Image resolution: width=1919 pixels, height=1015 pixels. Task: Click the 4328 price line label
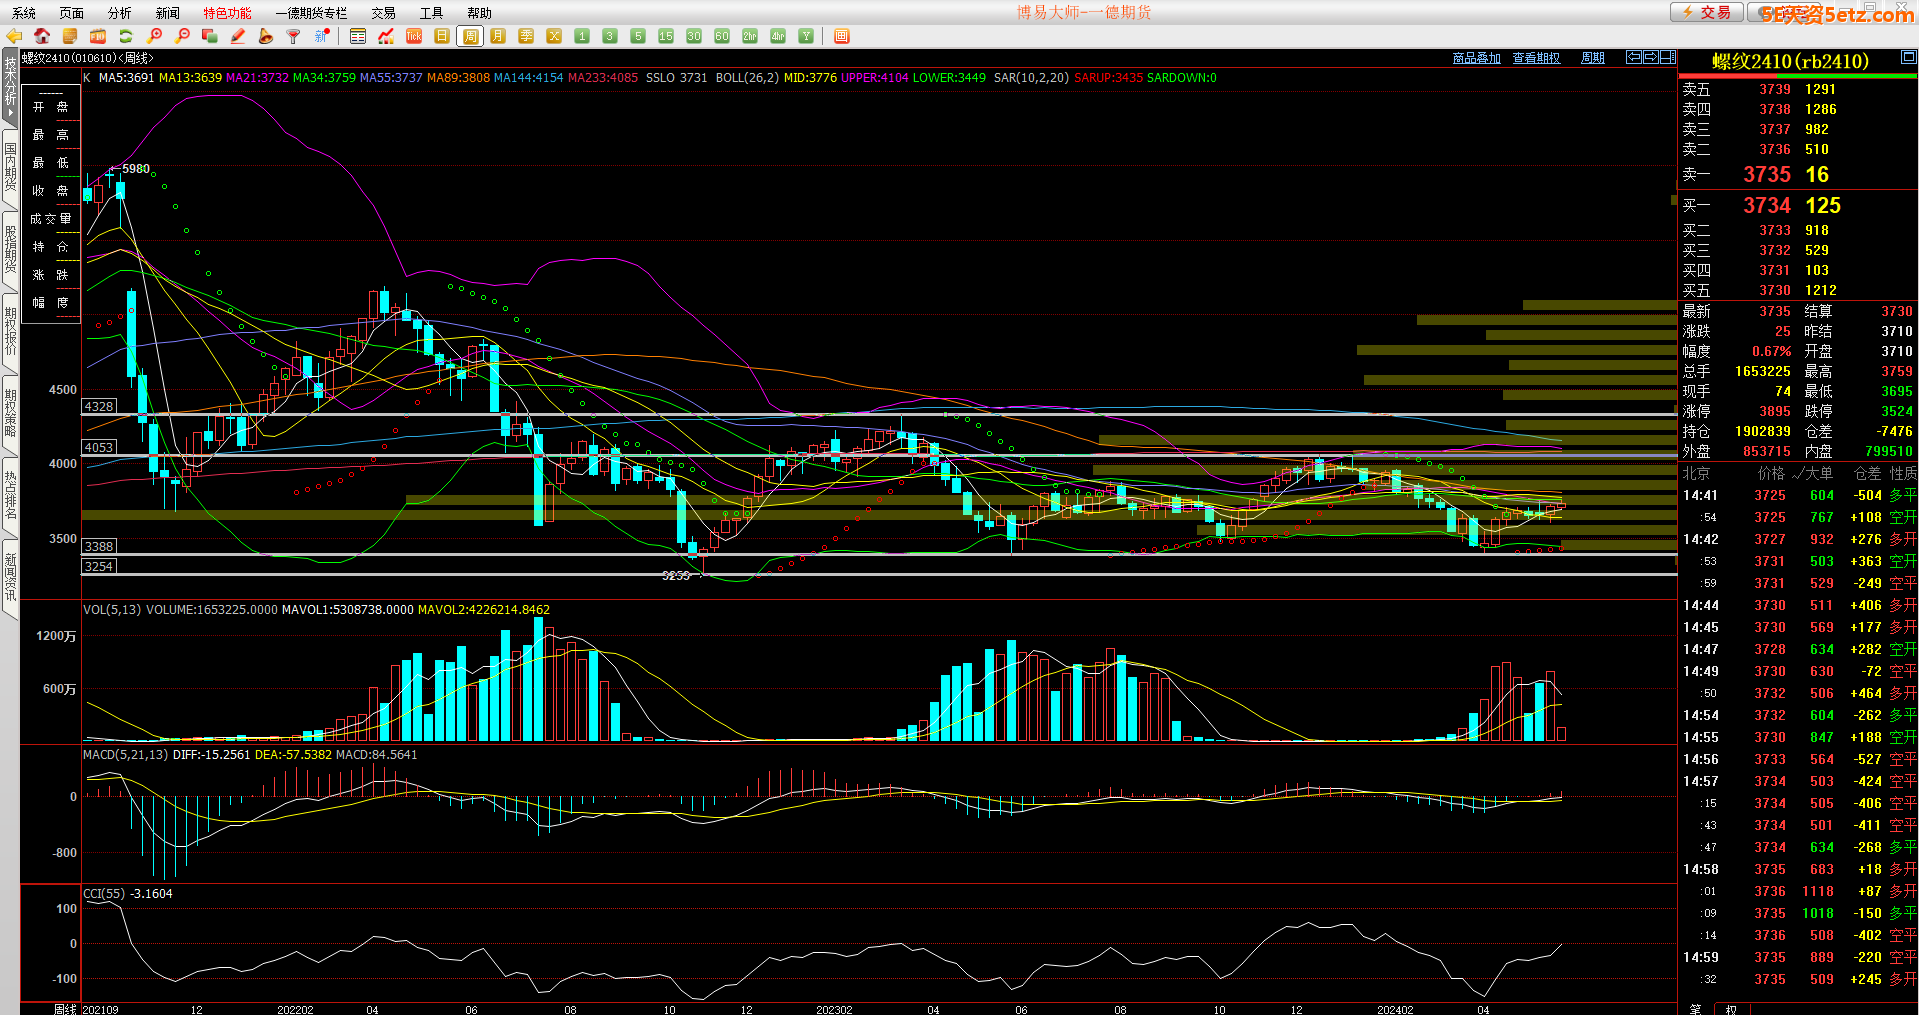(x=99, y=407)
